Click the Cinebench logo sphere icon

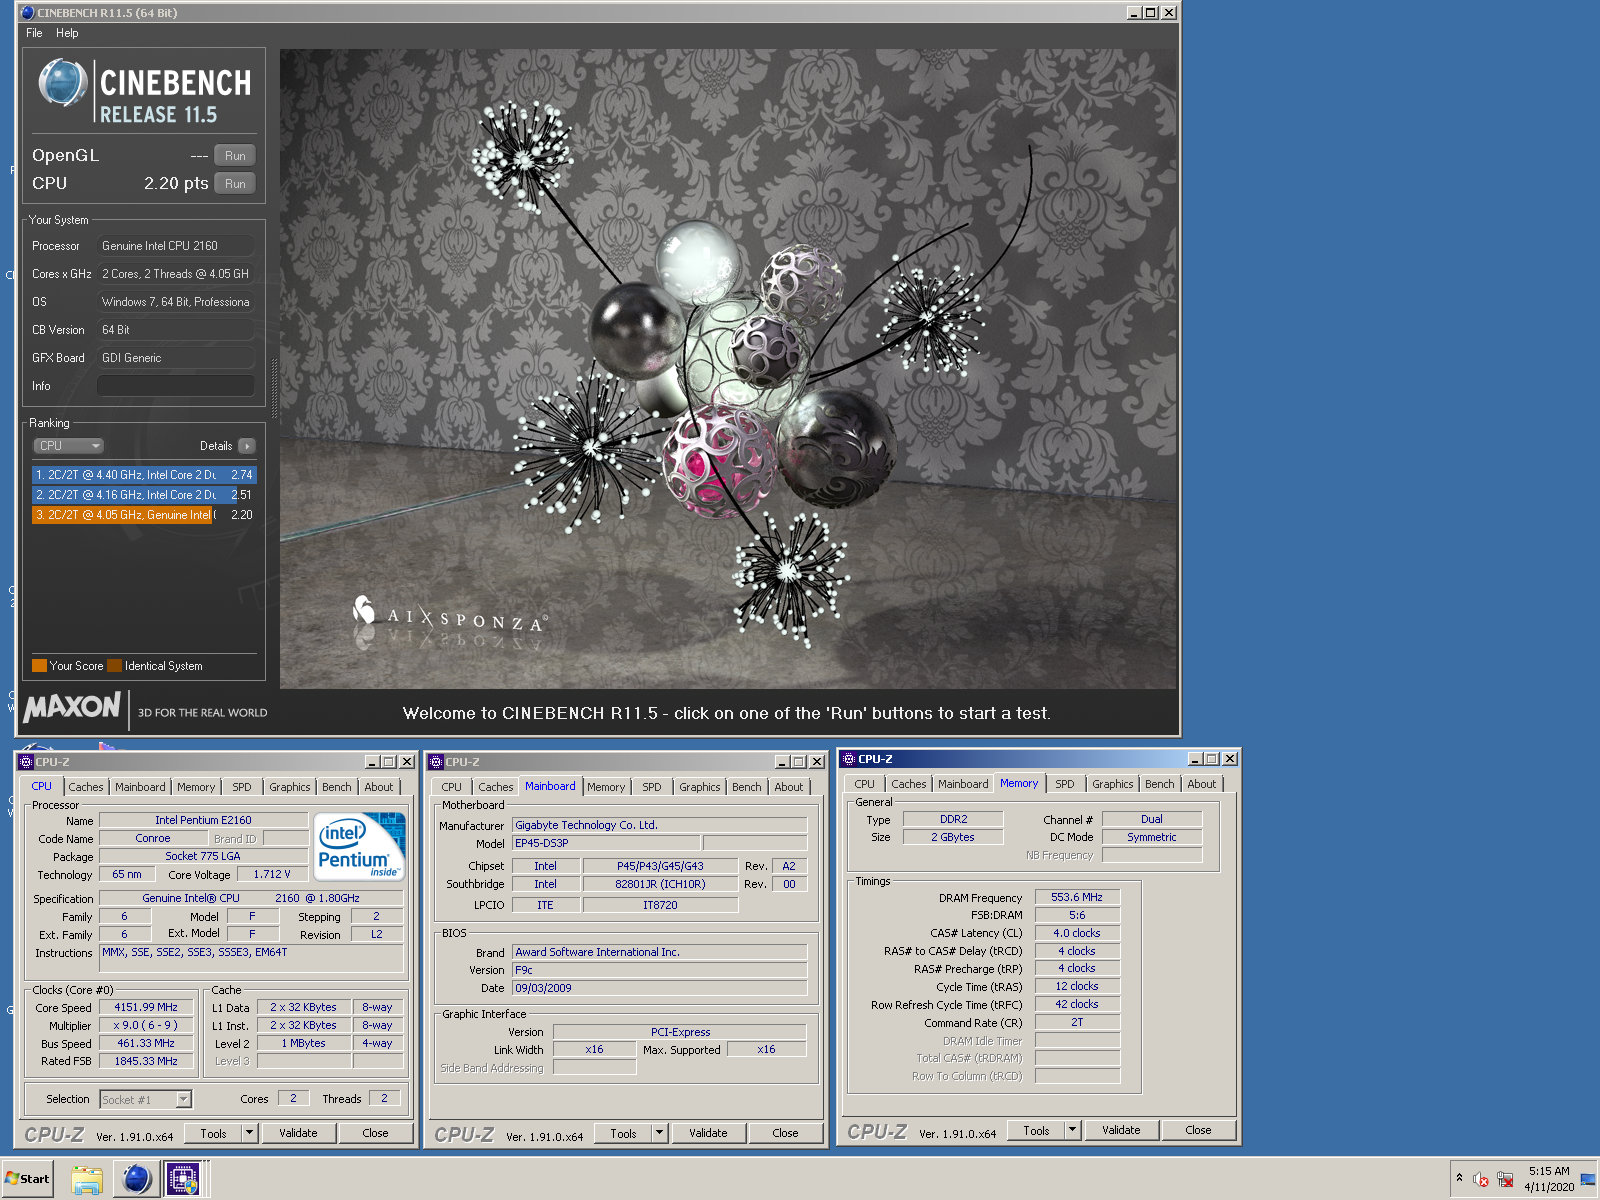coord(63,83)
